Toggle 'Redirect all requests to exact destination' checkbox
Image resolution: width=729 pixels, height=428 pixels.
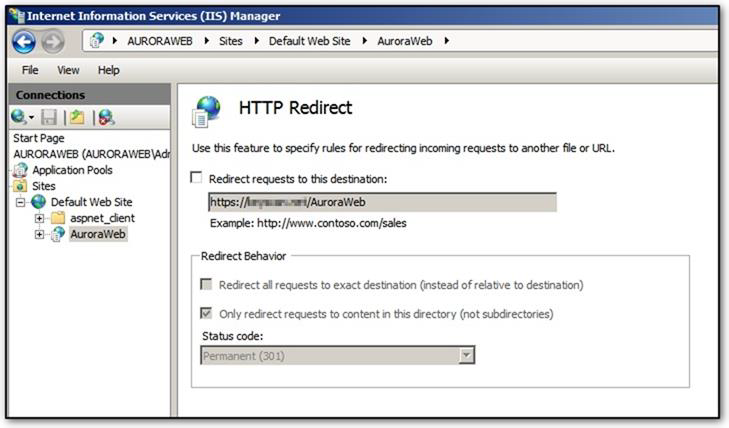pos(208,285)
